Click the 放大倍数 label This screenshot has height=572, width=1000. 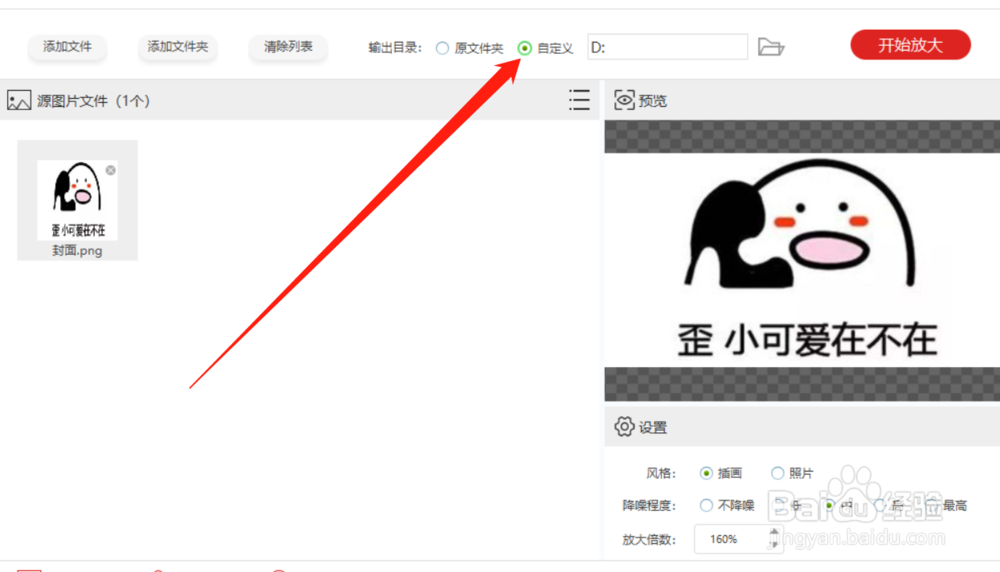tap(649, 539)
